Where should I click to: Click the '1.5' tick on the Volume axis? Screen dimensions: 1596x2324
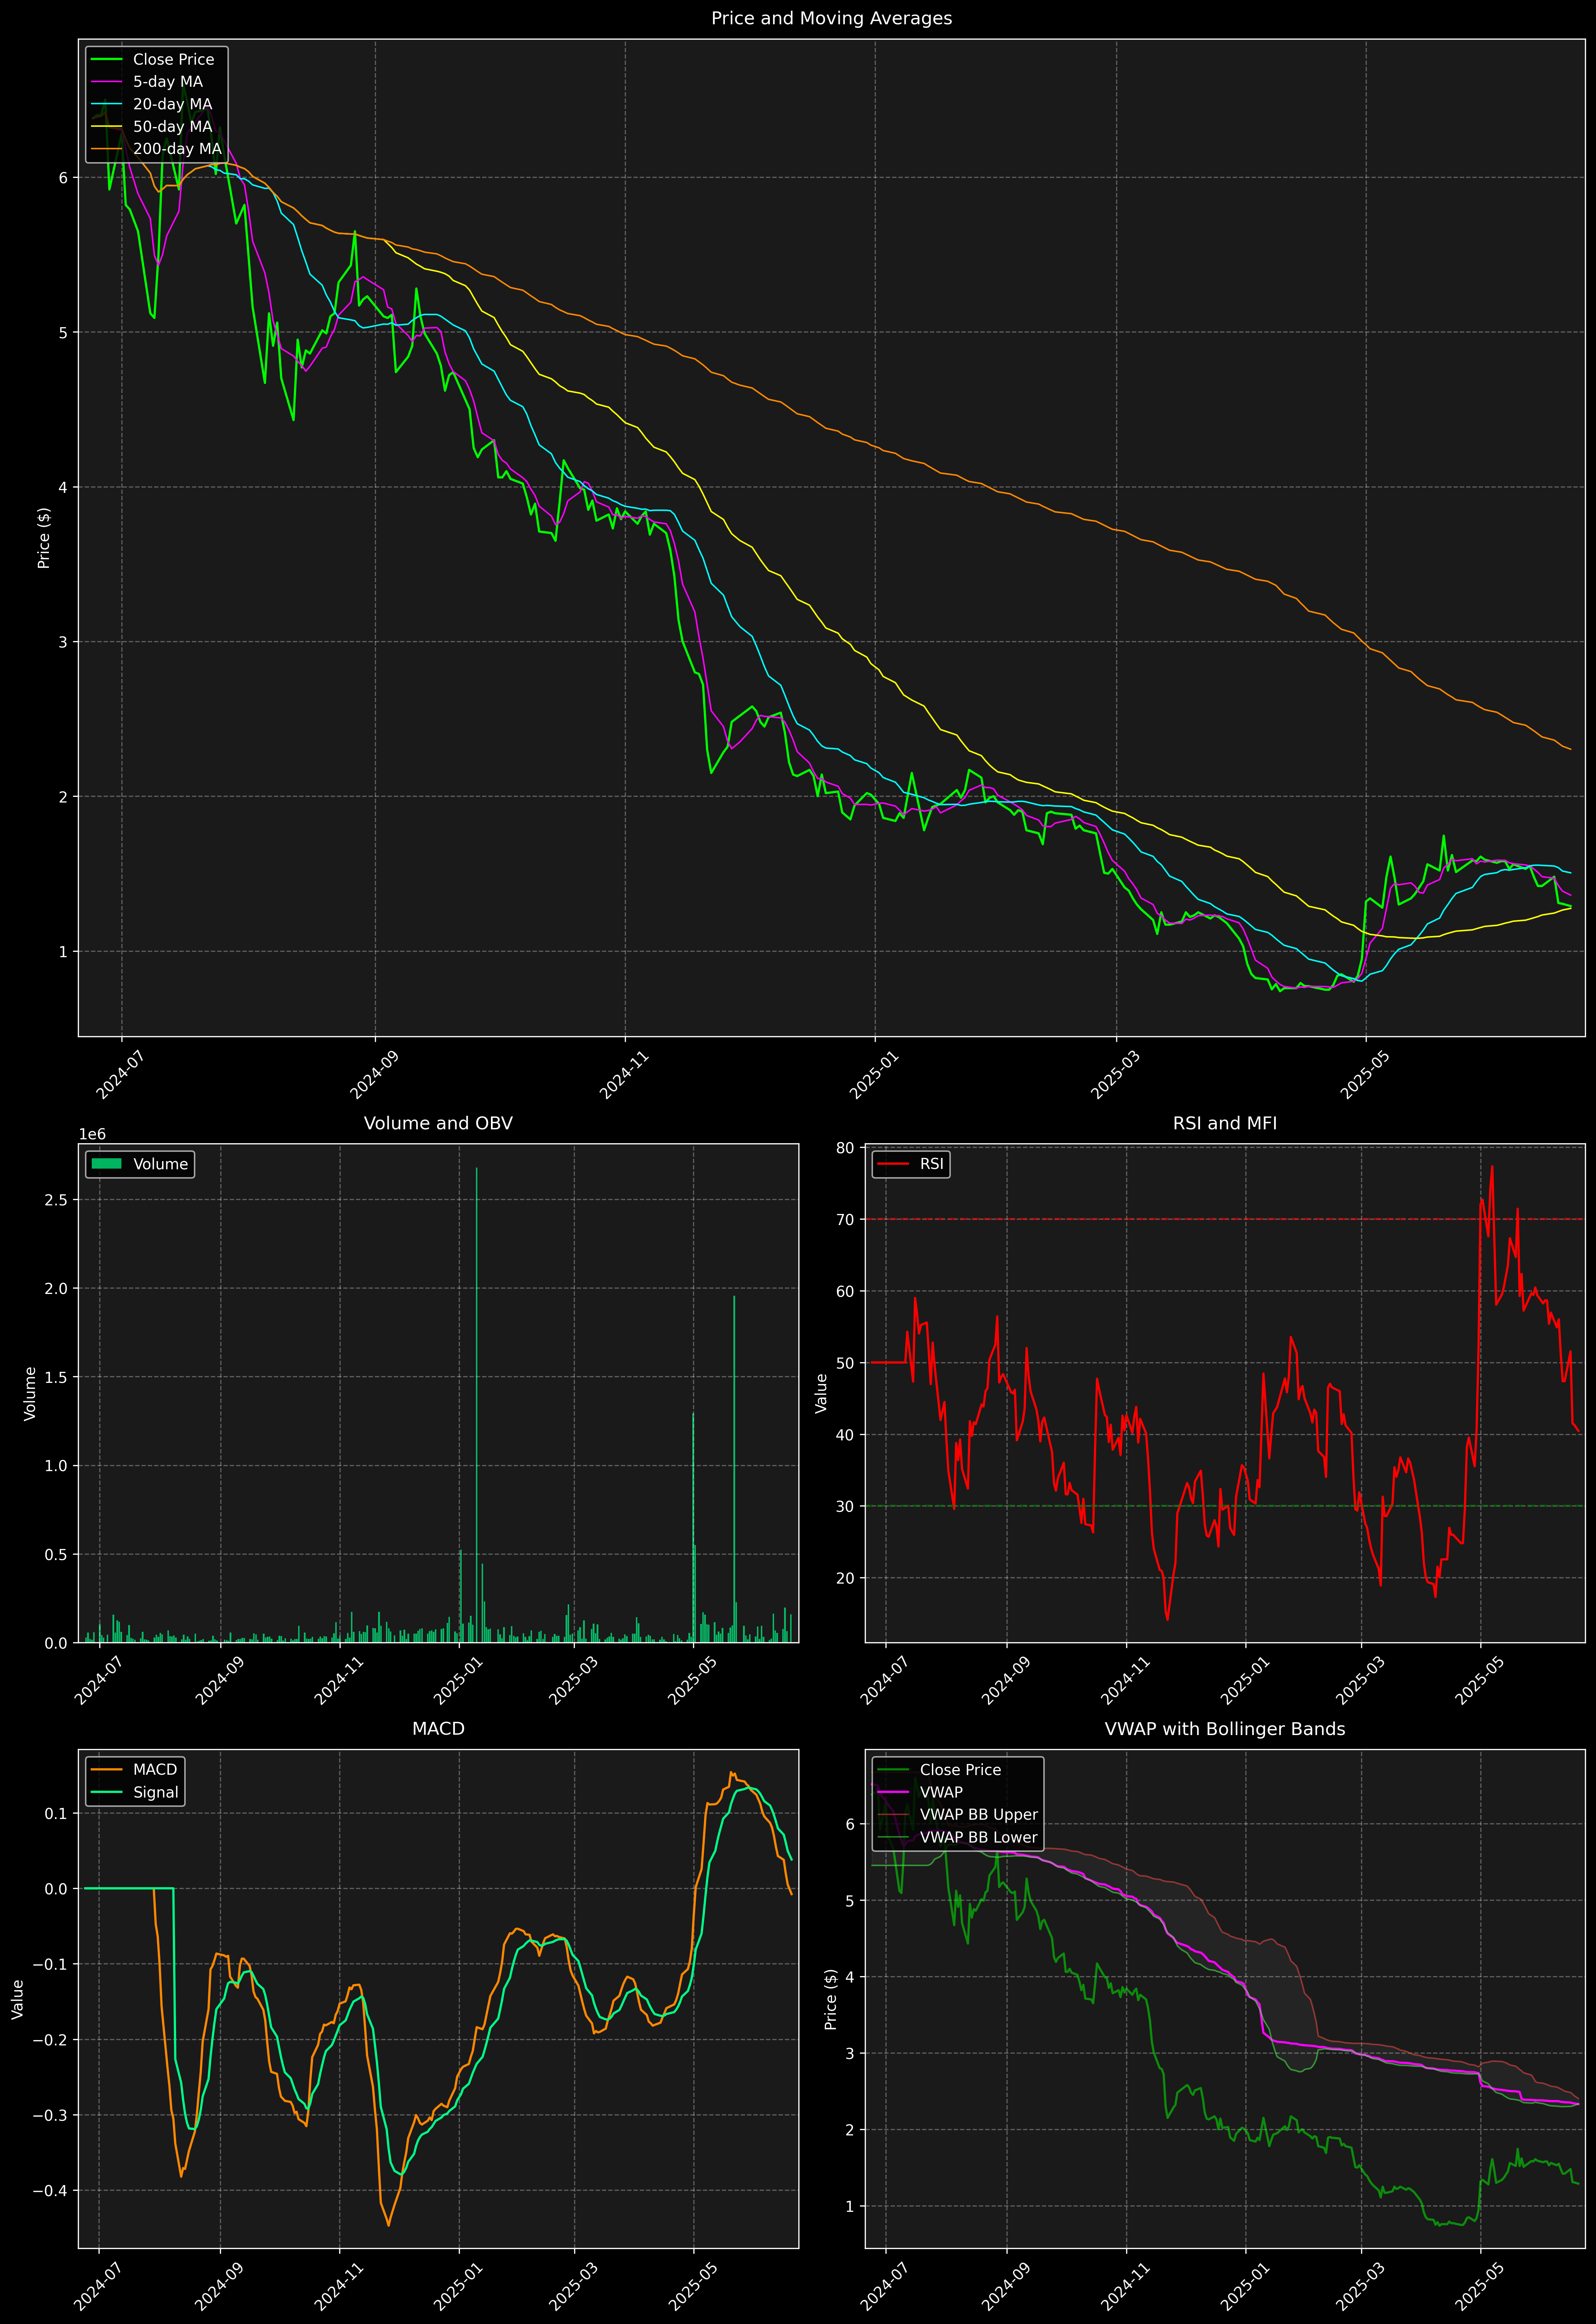(56, 1377)
